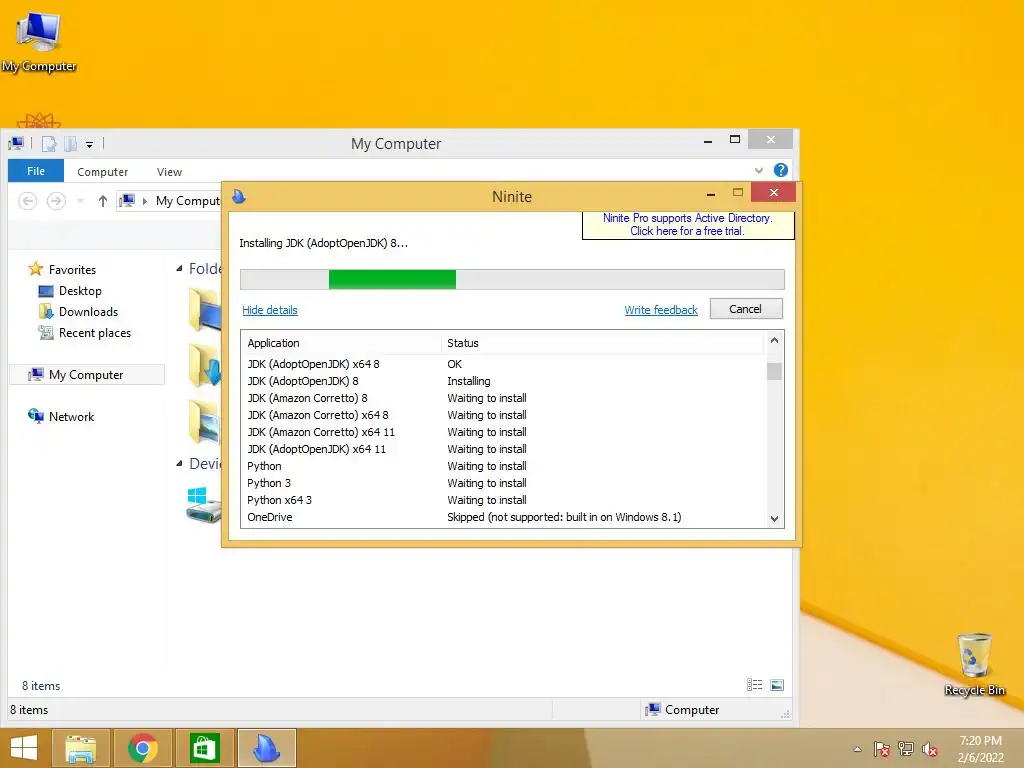Switch to details view icon in explorer

(x=755, y=684)
